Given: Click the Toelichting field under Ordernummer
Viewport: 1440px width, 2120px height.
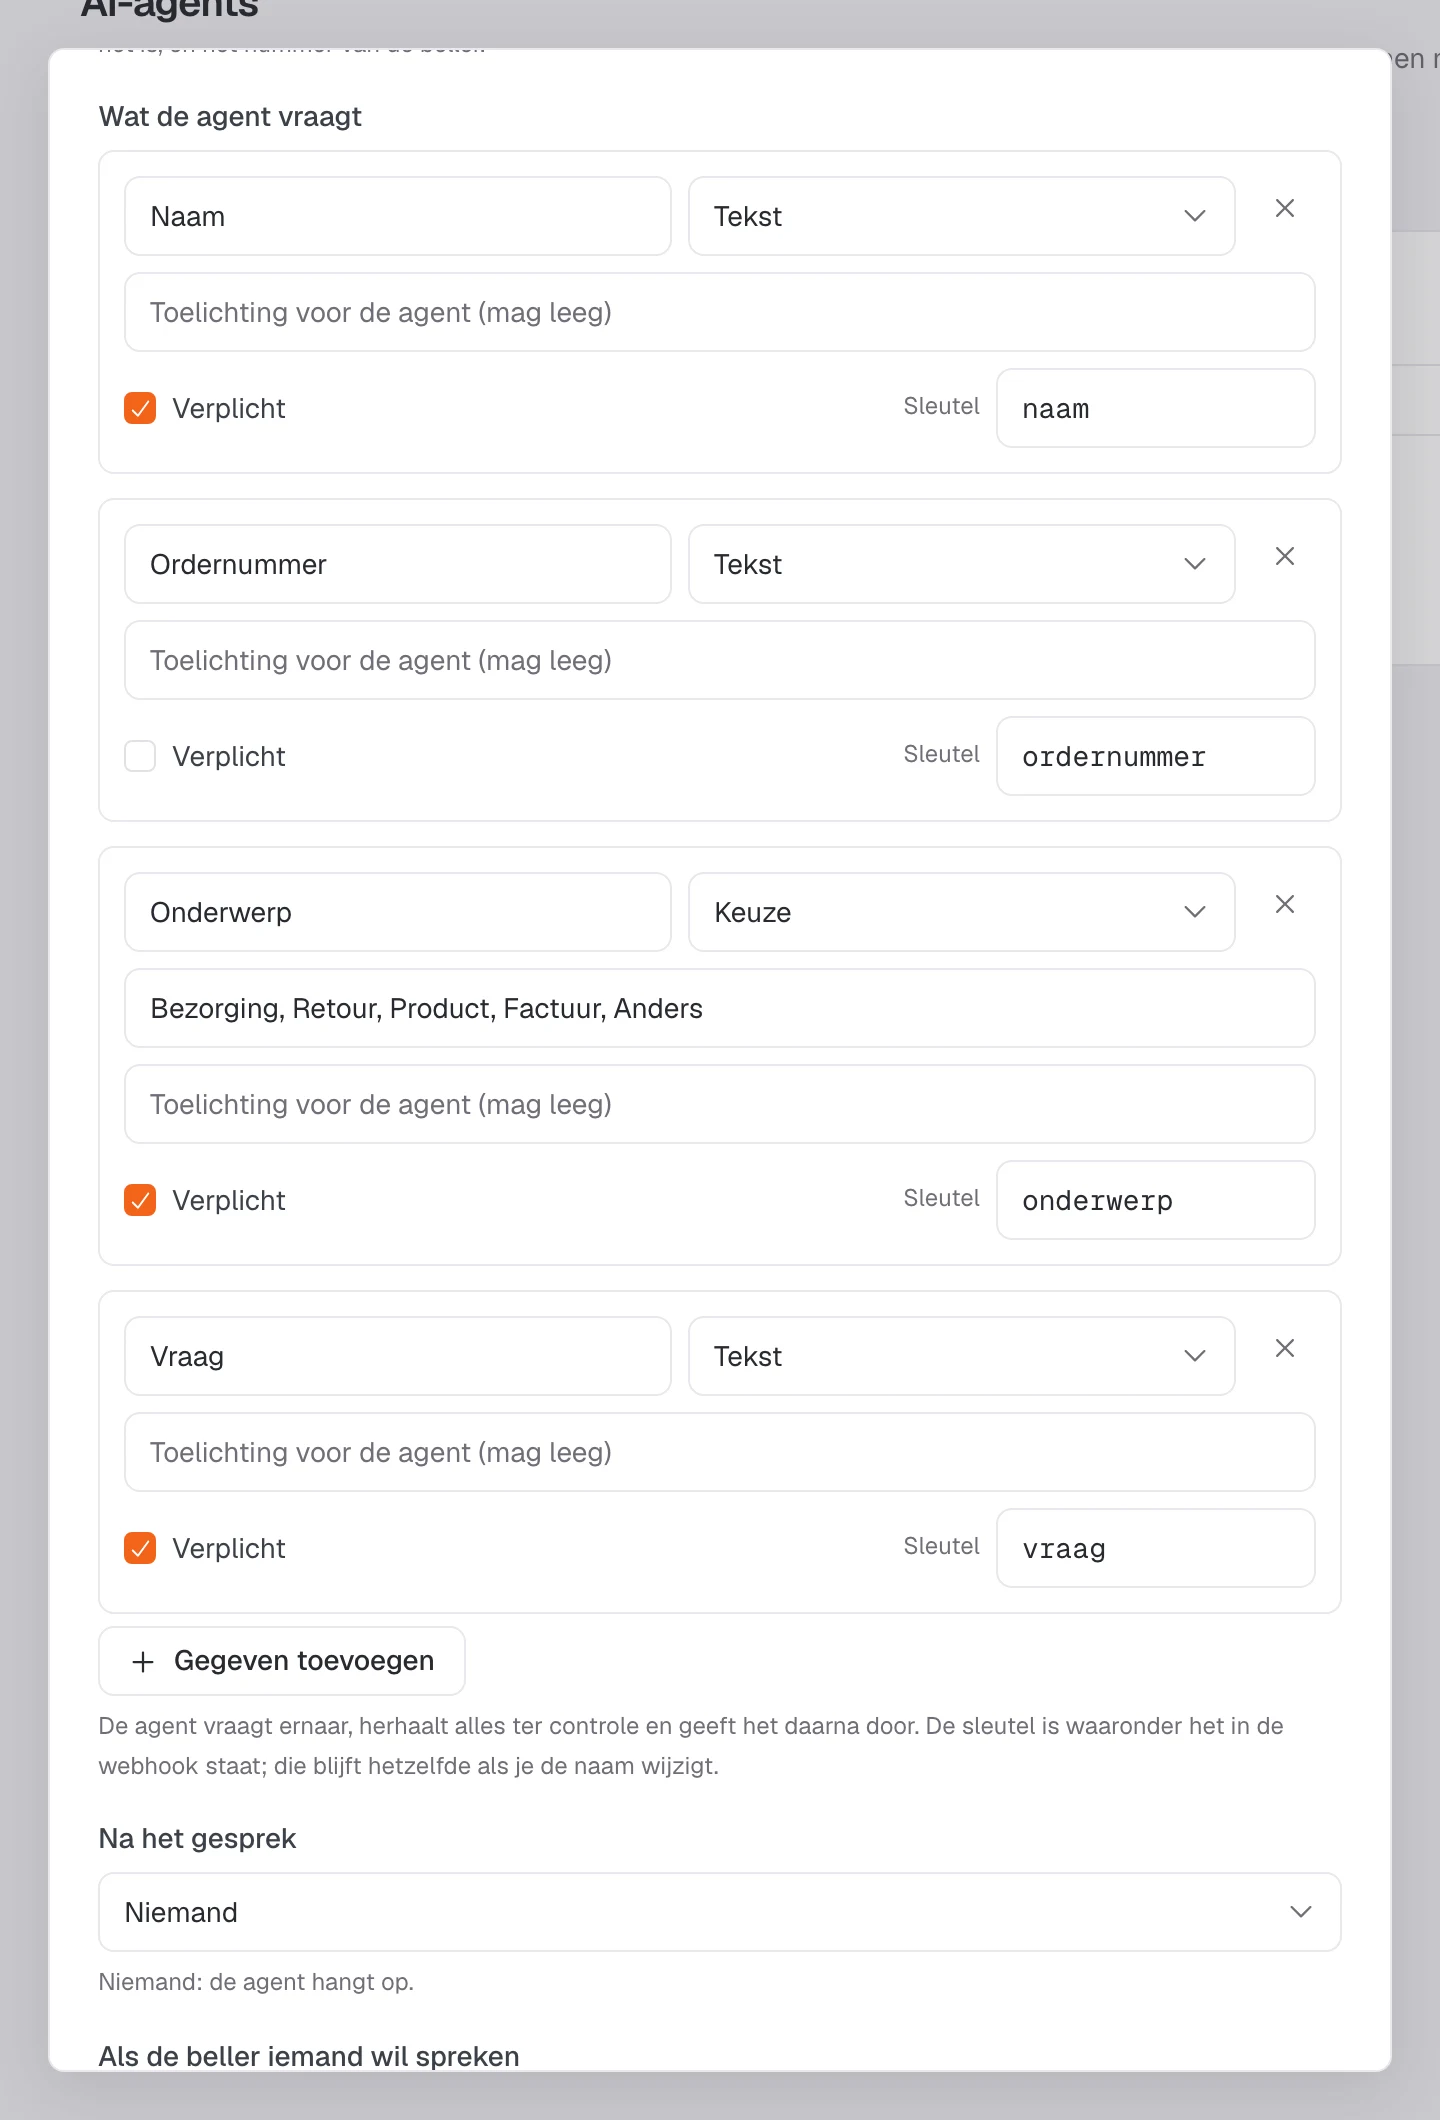Looking at the screenshot, I should click(720, 660).
